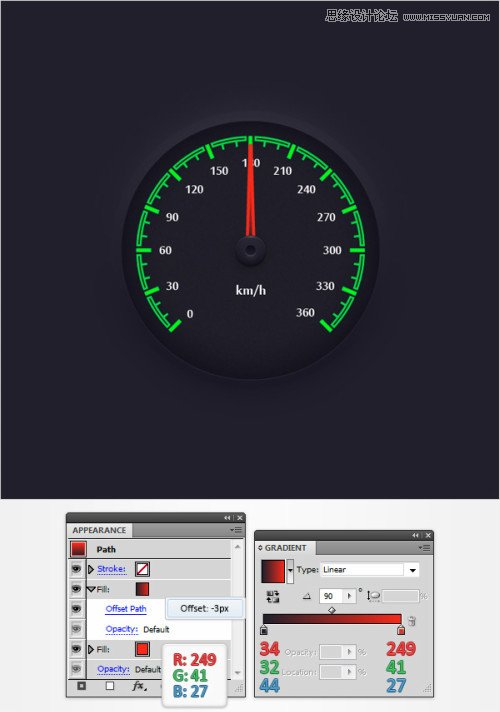The image size is (500, 712).
Task: Select the left dark gradient stop
Action: coord(264,630)
